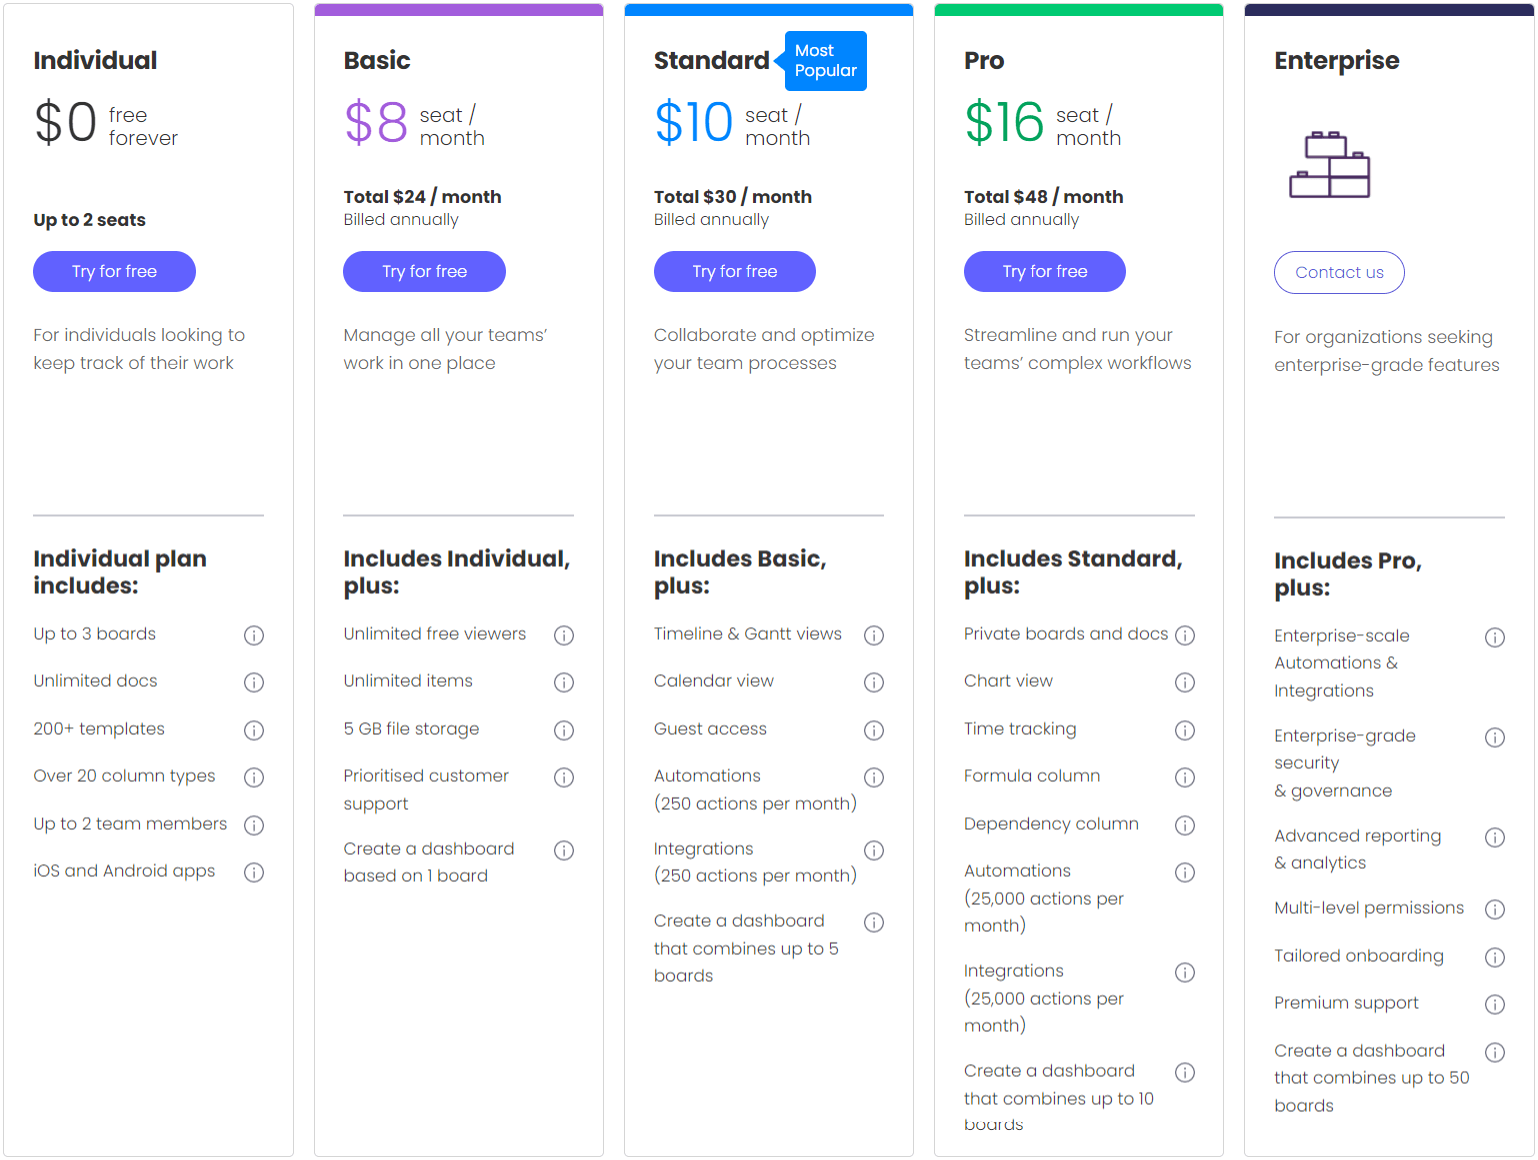Click Try for free on Basic plan
This screenshot has width=1538, height=1160.
tap(424, 271)
